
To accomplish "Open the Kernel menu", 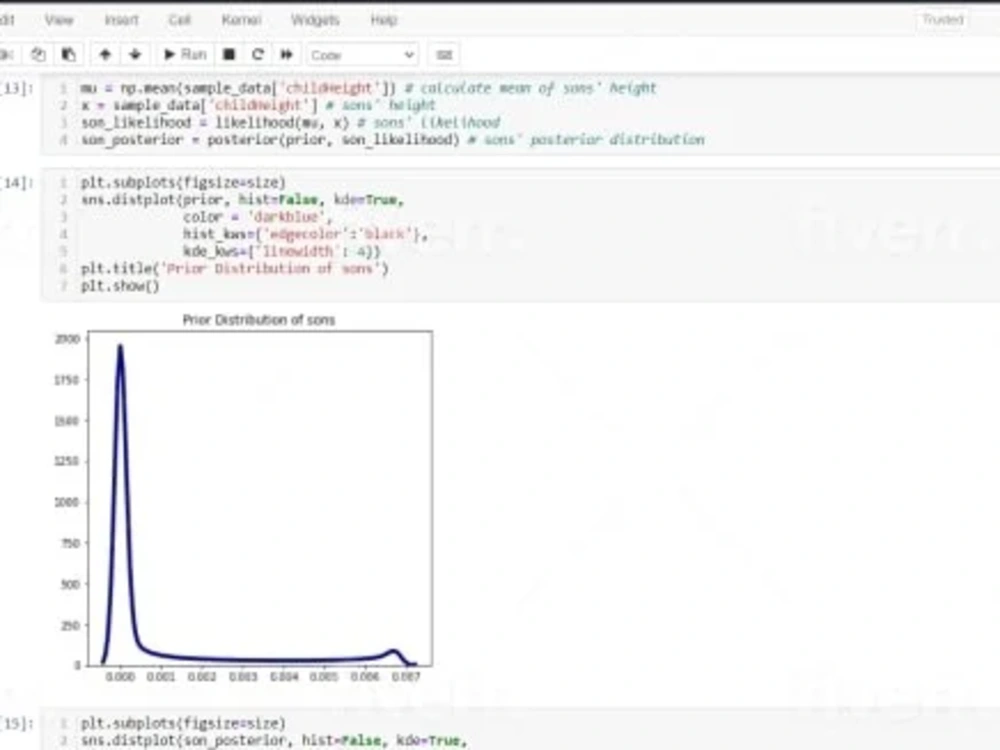I will (241, 20).
